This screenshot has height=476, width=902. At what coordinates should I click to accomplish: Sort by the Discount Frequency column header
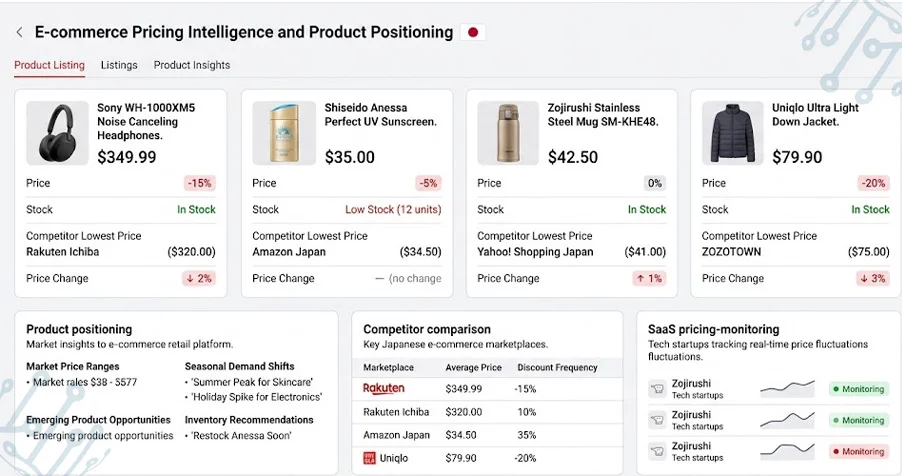click(557, 367)
